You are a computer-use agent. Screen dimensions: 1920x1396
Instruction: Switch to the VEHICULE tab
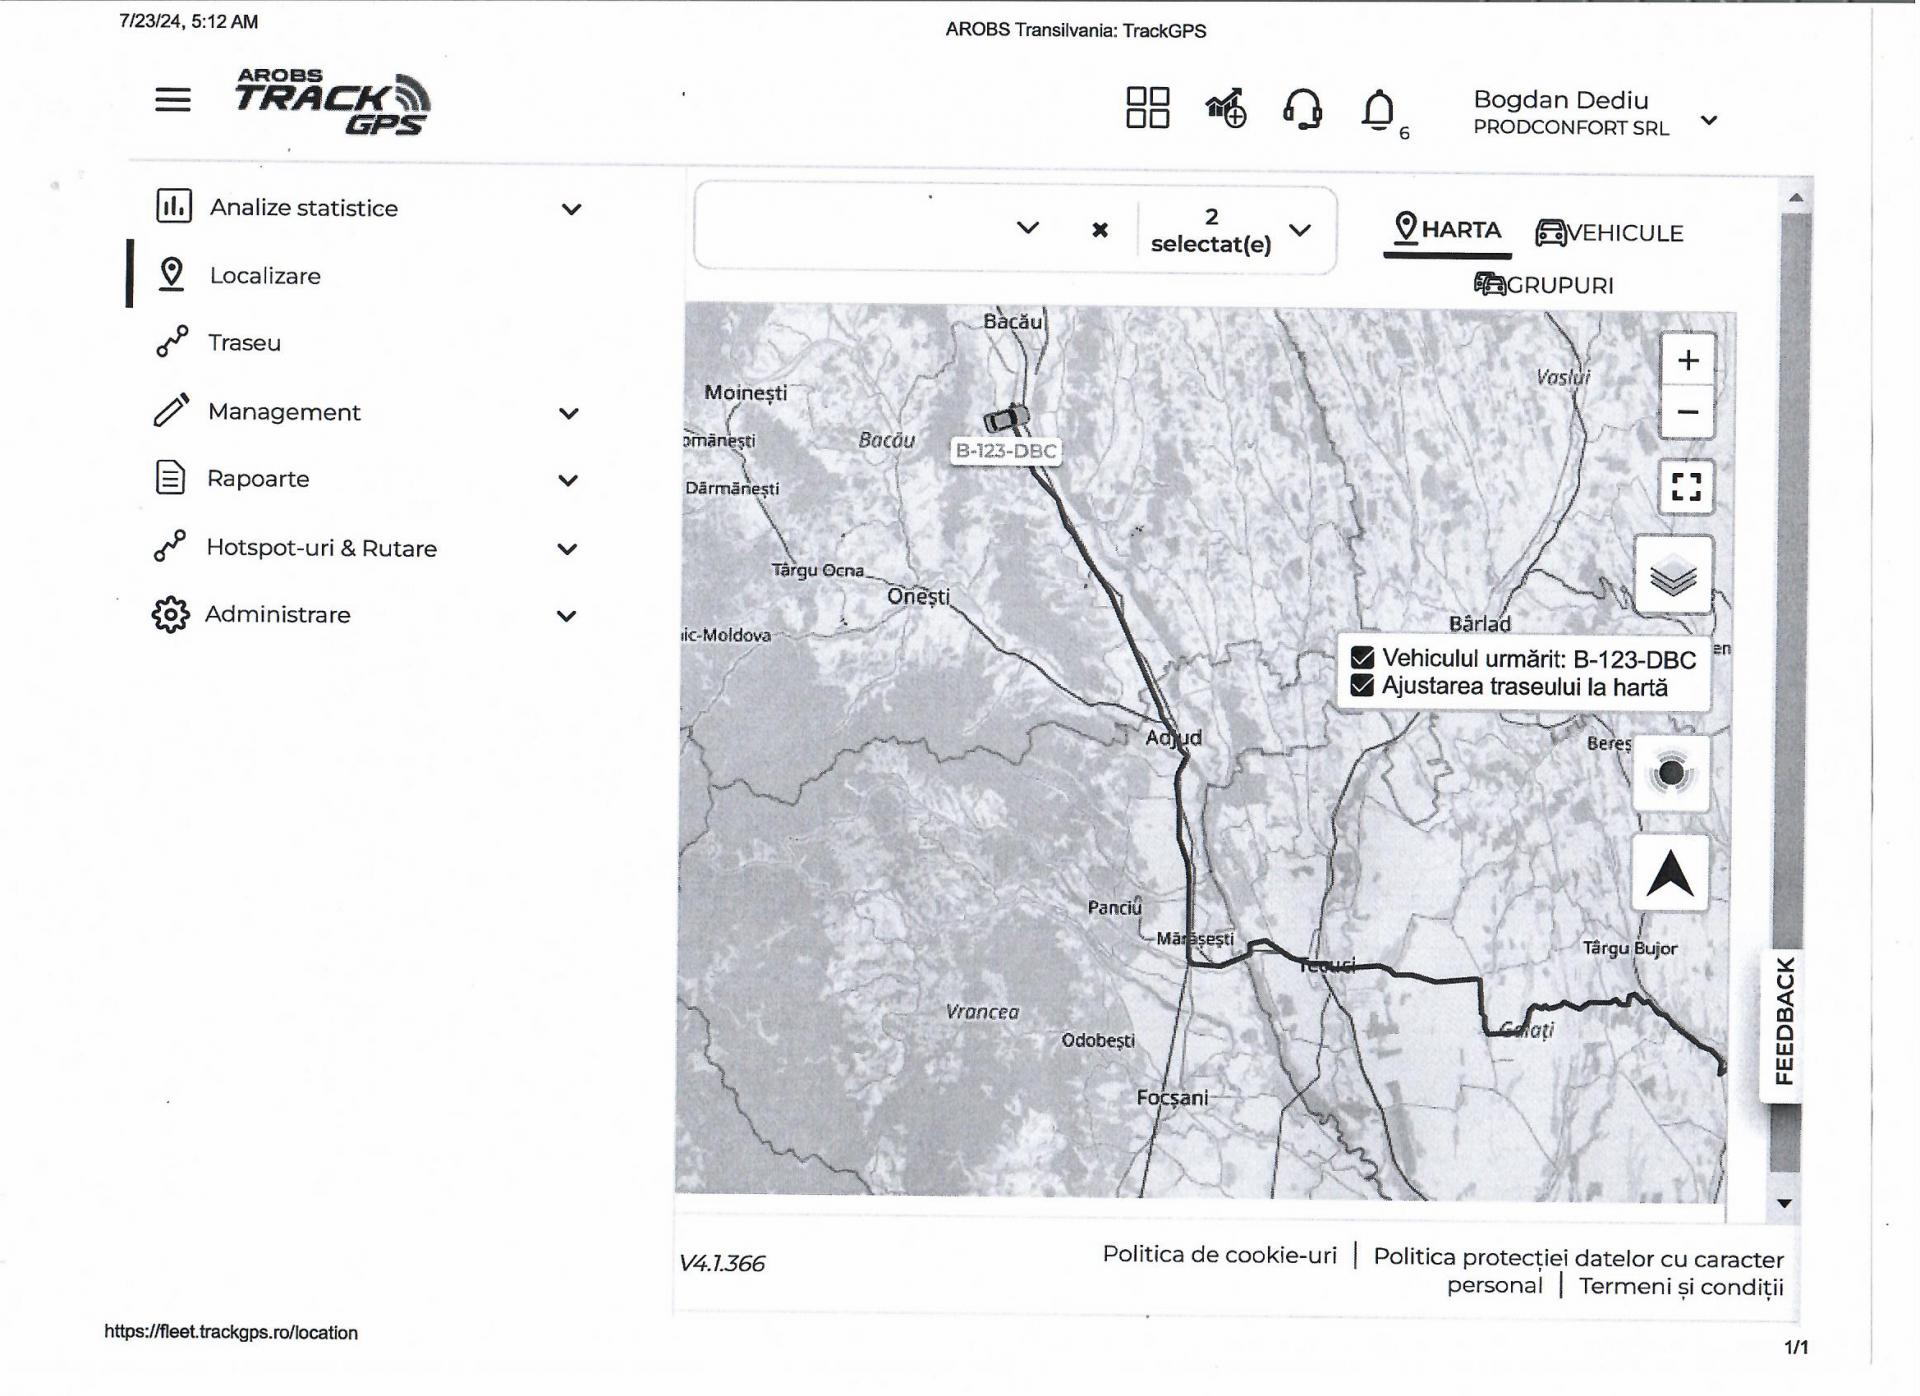tap(1610, 233)
